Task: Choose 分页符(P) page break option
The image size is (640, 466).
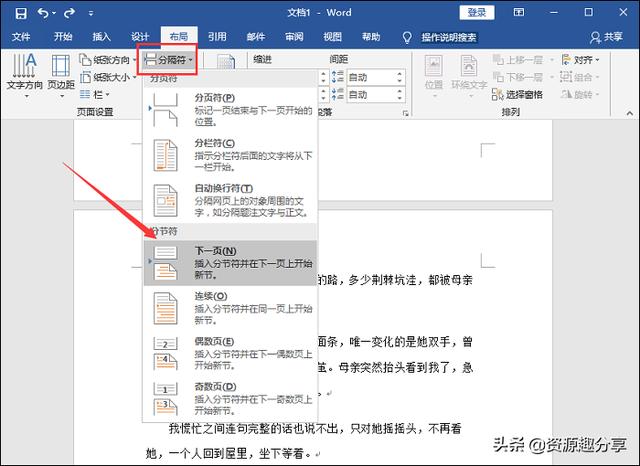Action: coord(230,110)
